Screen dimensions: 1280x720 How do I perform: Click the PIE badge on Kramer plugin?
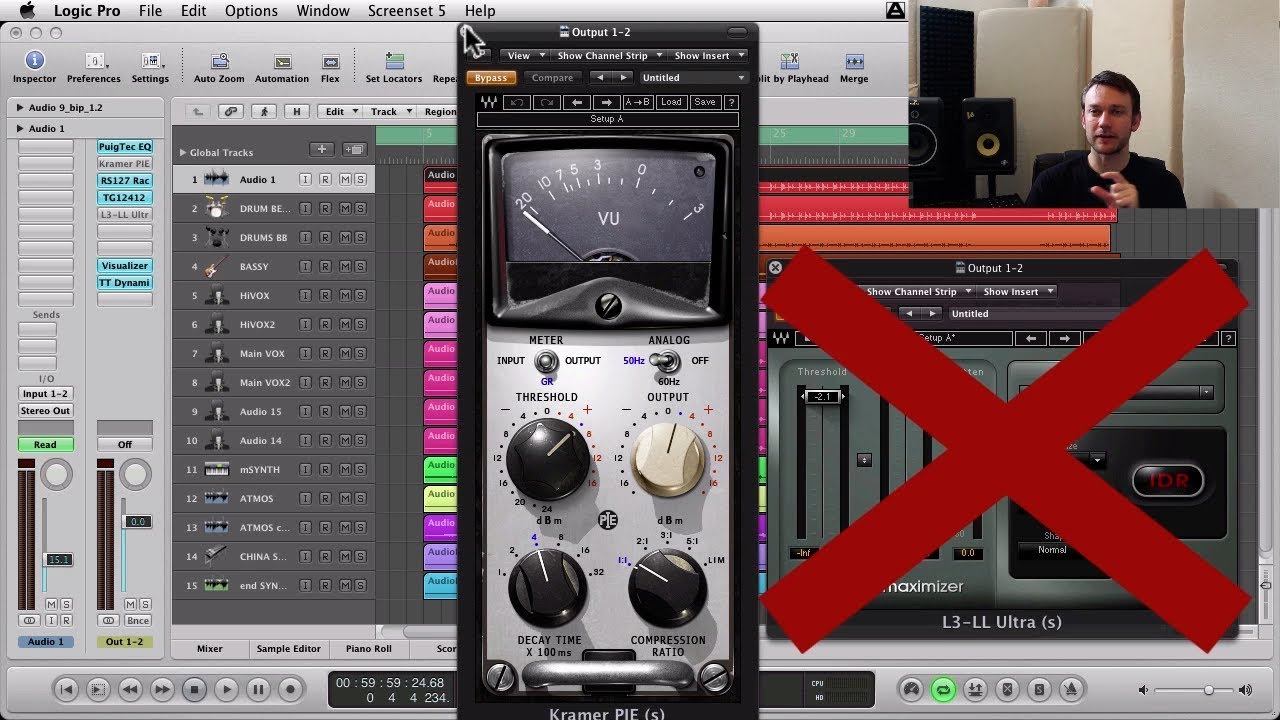coord(608,519)
